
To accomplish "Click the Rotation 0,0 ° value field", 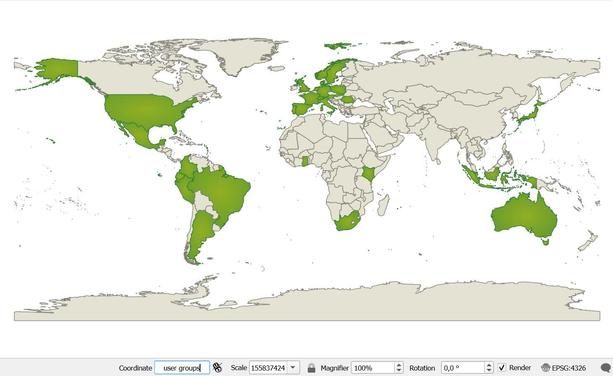I will coord(463,368).
